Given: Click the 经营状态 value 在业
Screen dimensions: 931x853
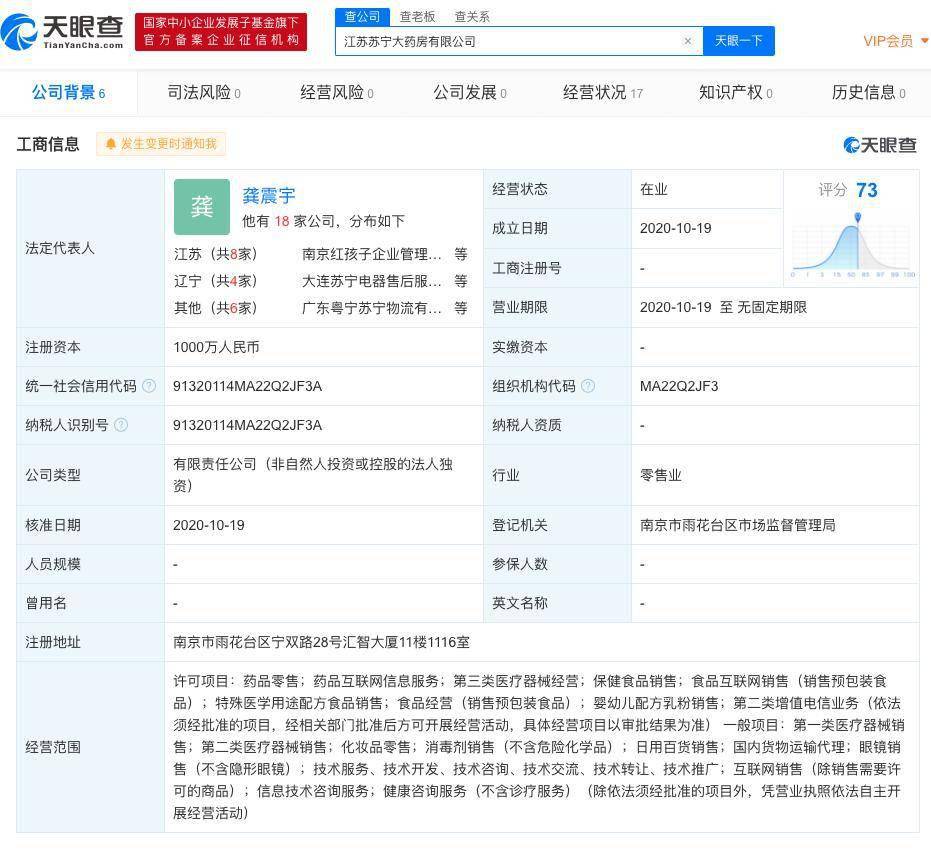Looking at the screenshot, I should 654,189.
